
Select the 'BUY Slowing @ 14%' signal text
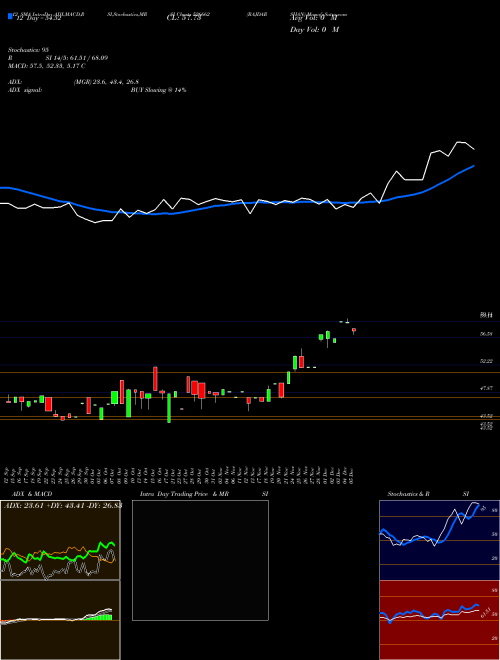click(x=159, y=90)
